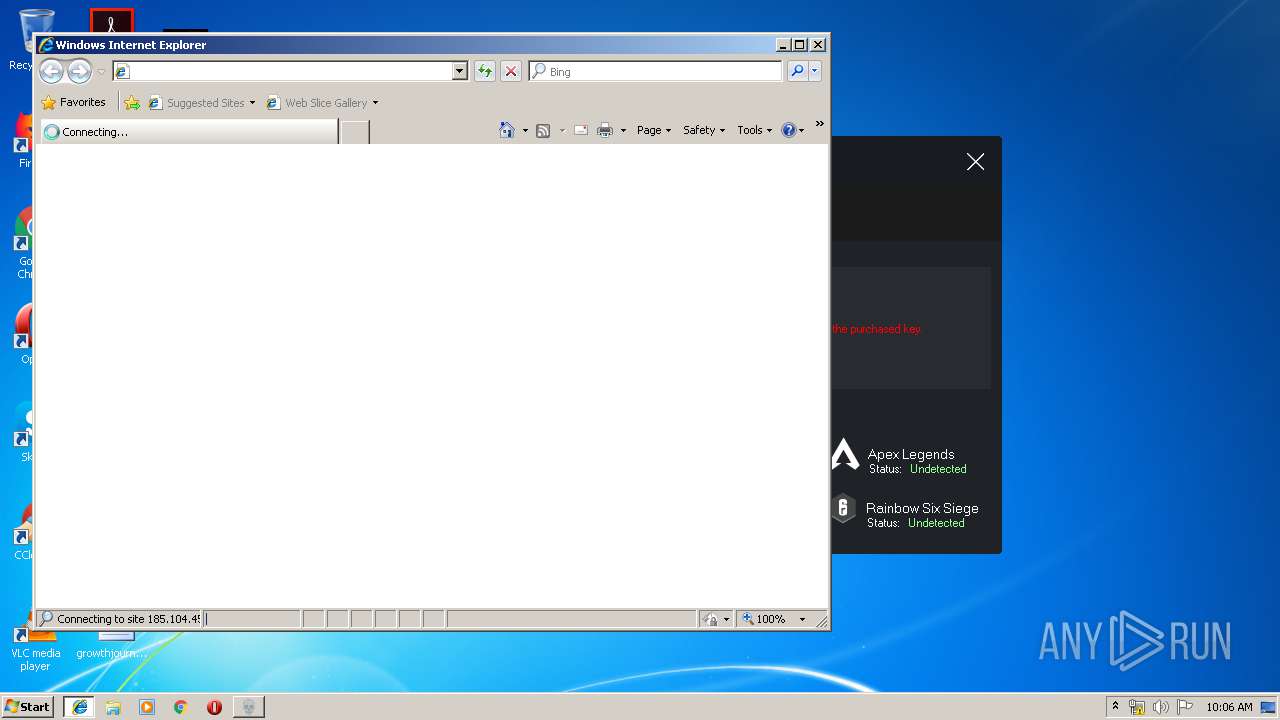Screen dimensions: 1280x720
Task: Click the Action Center flag icon
Action: 1185,707
